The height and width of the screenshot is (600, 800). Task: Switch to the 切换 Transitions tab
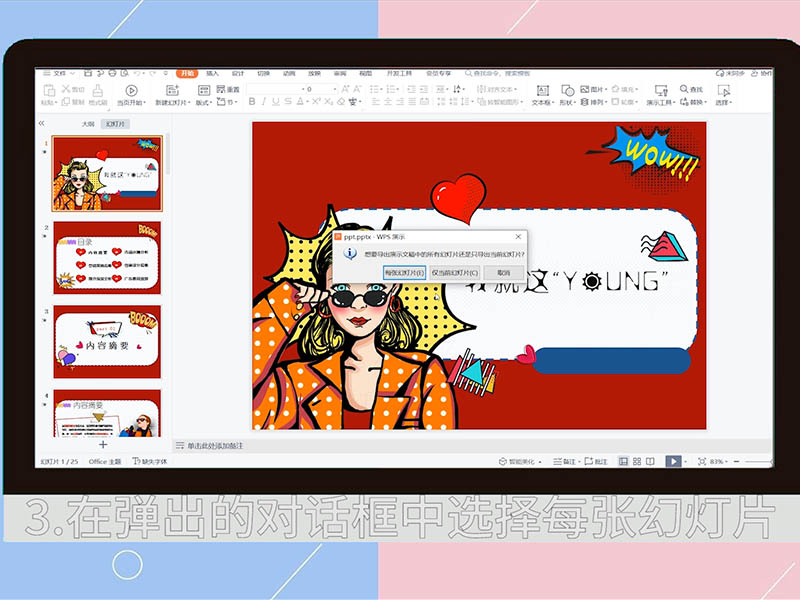point(263,73)
